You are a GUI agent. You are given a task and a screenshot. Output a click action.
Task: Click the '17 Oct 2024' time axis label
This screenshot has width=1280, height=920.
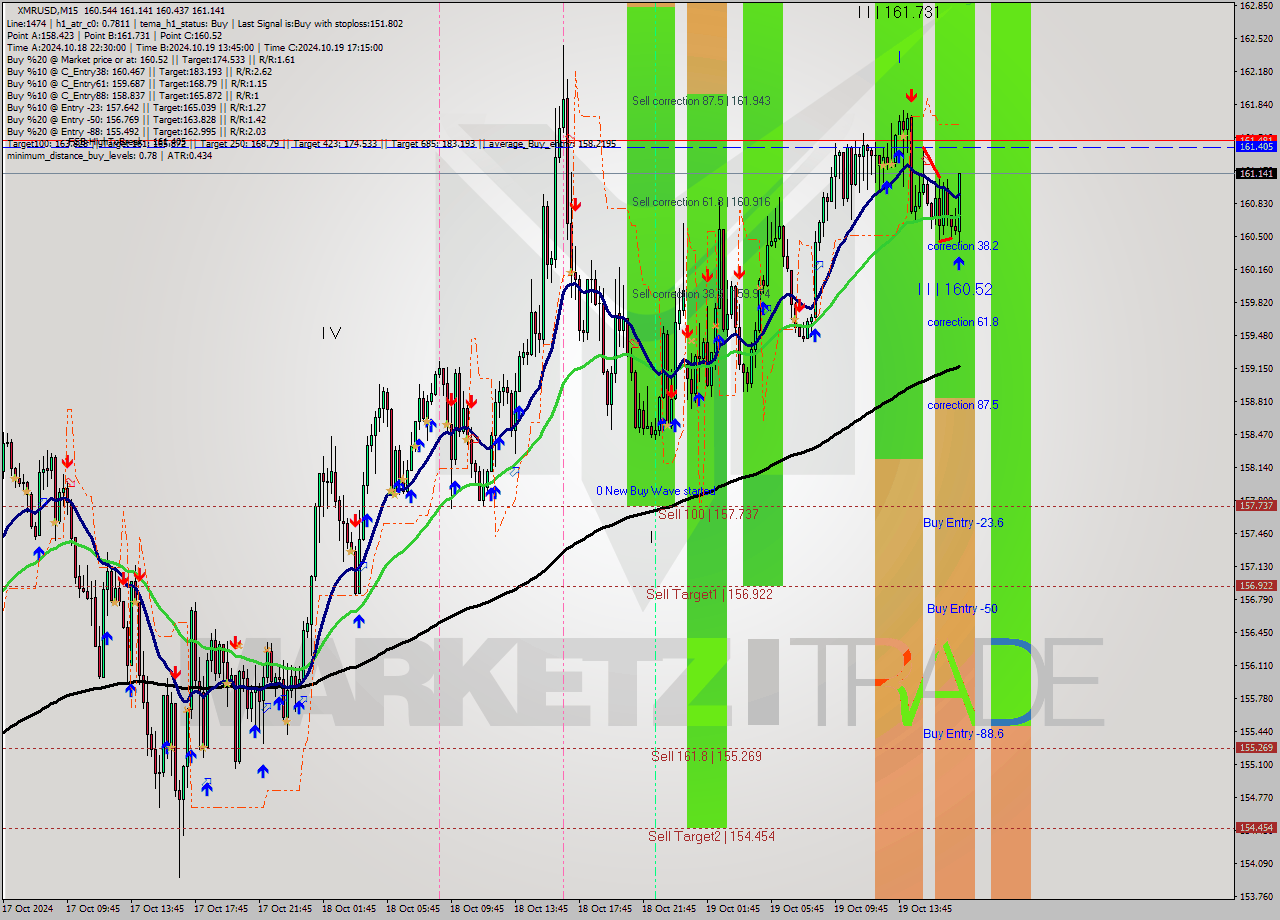point(29,909)
